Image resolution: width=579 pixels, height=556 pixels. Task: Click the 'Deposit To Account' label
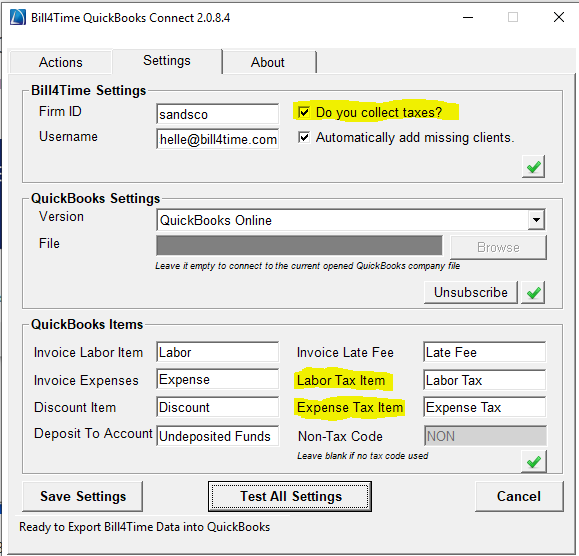(93, 433)
